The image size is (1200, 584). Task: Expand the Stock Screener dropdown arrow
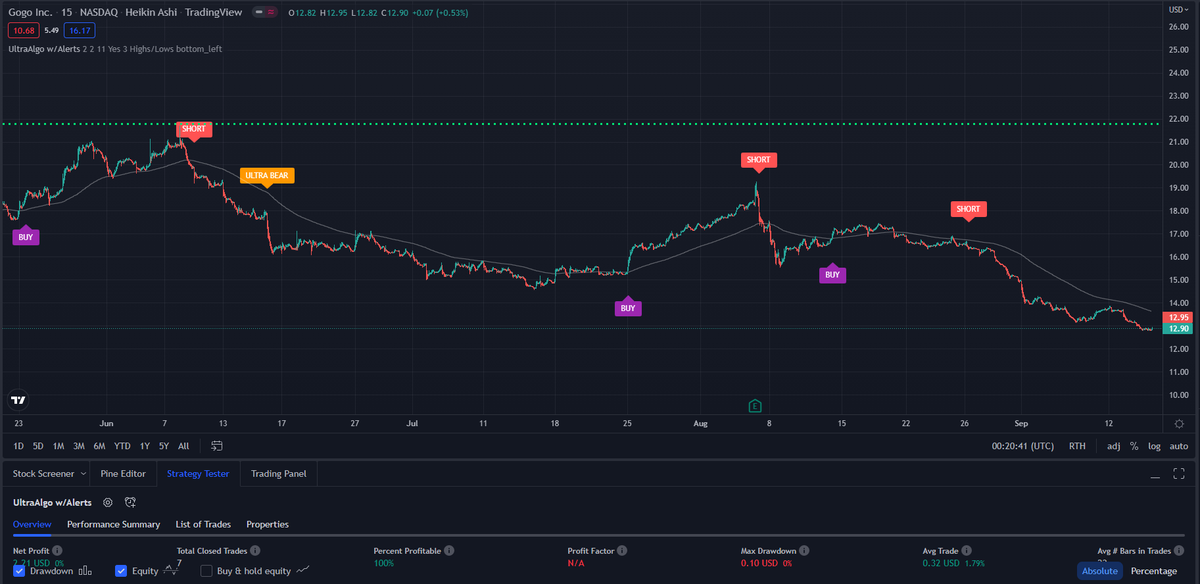[x=83, y=473]
